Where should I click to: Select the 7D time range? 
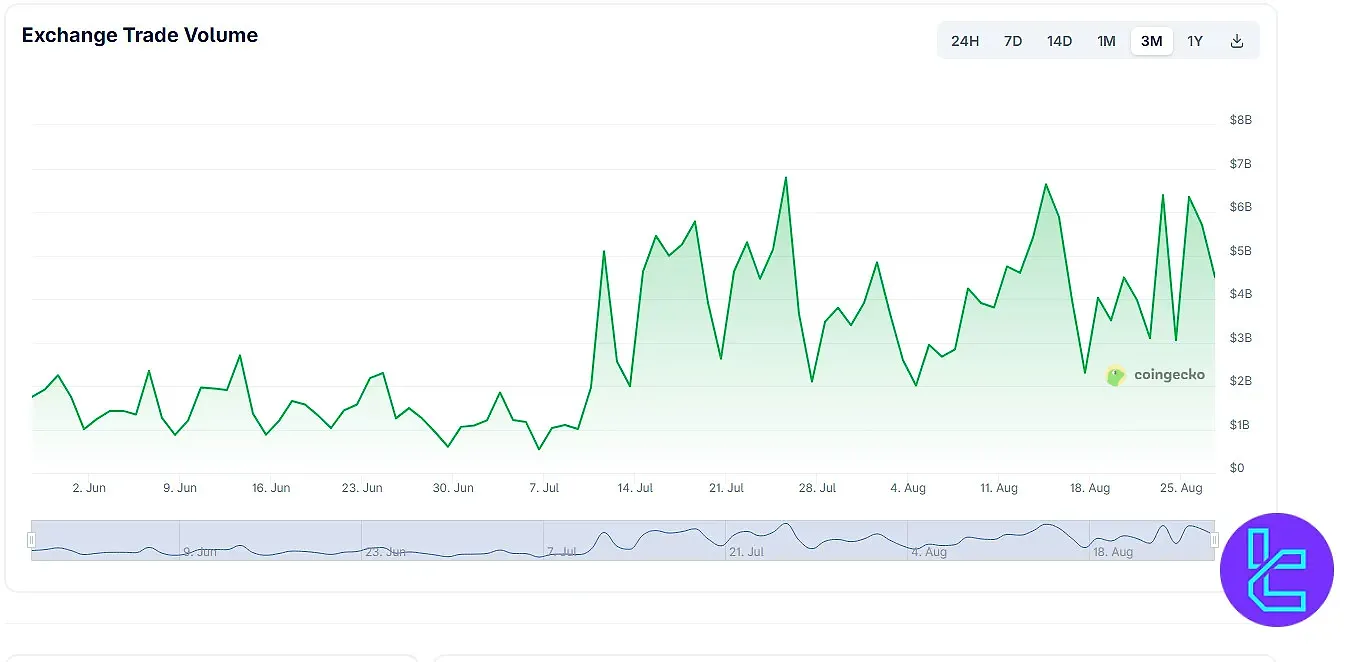1012,41
